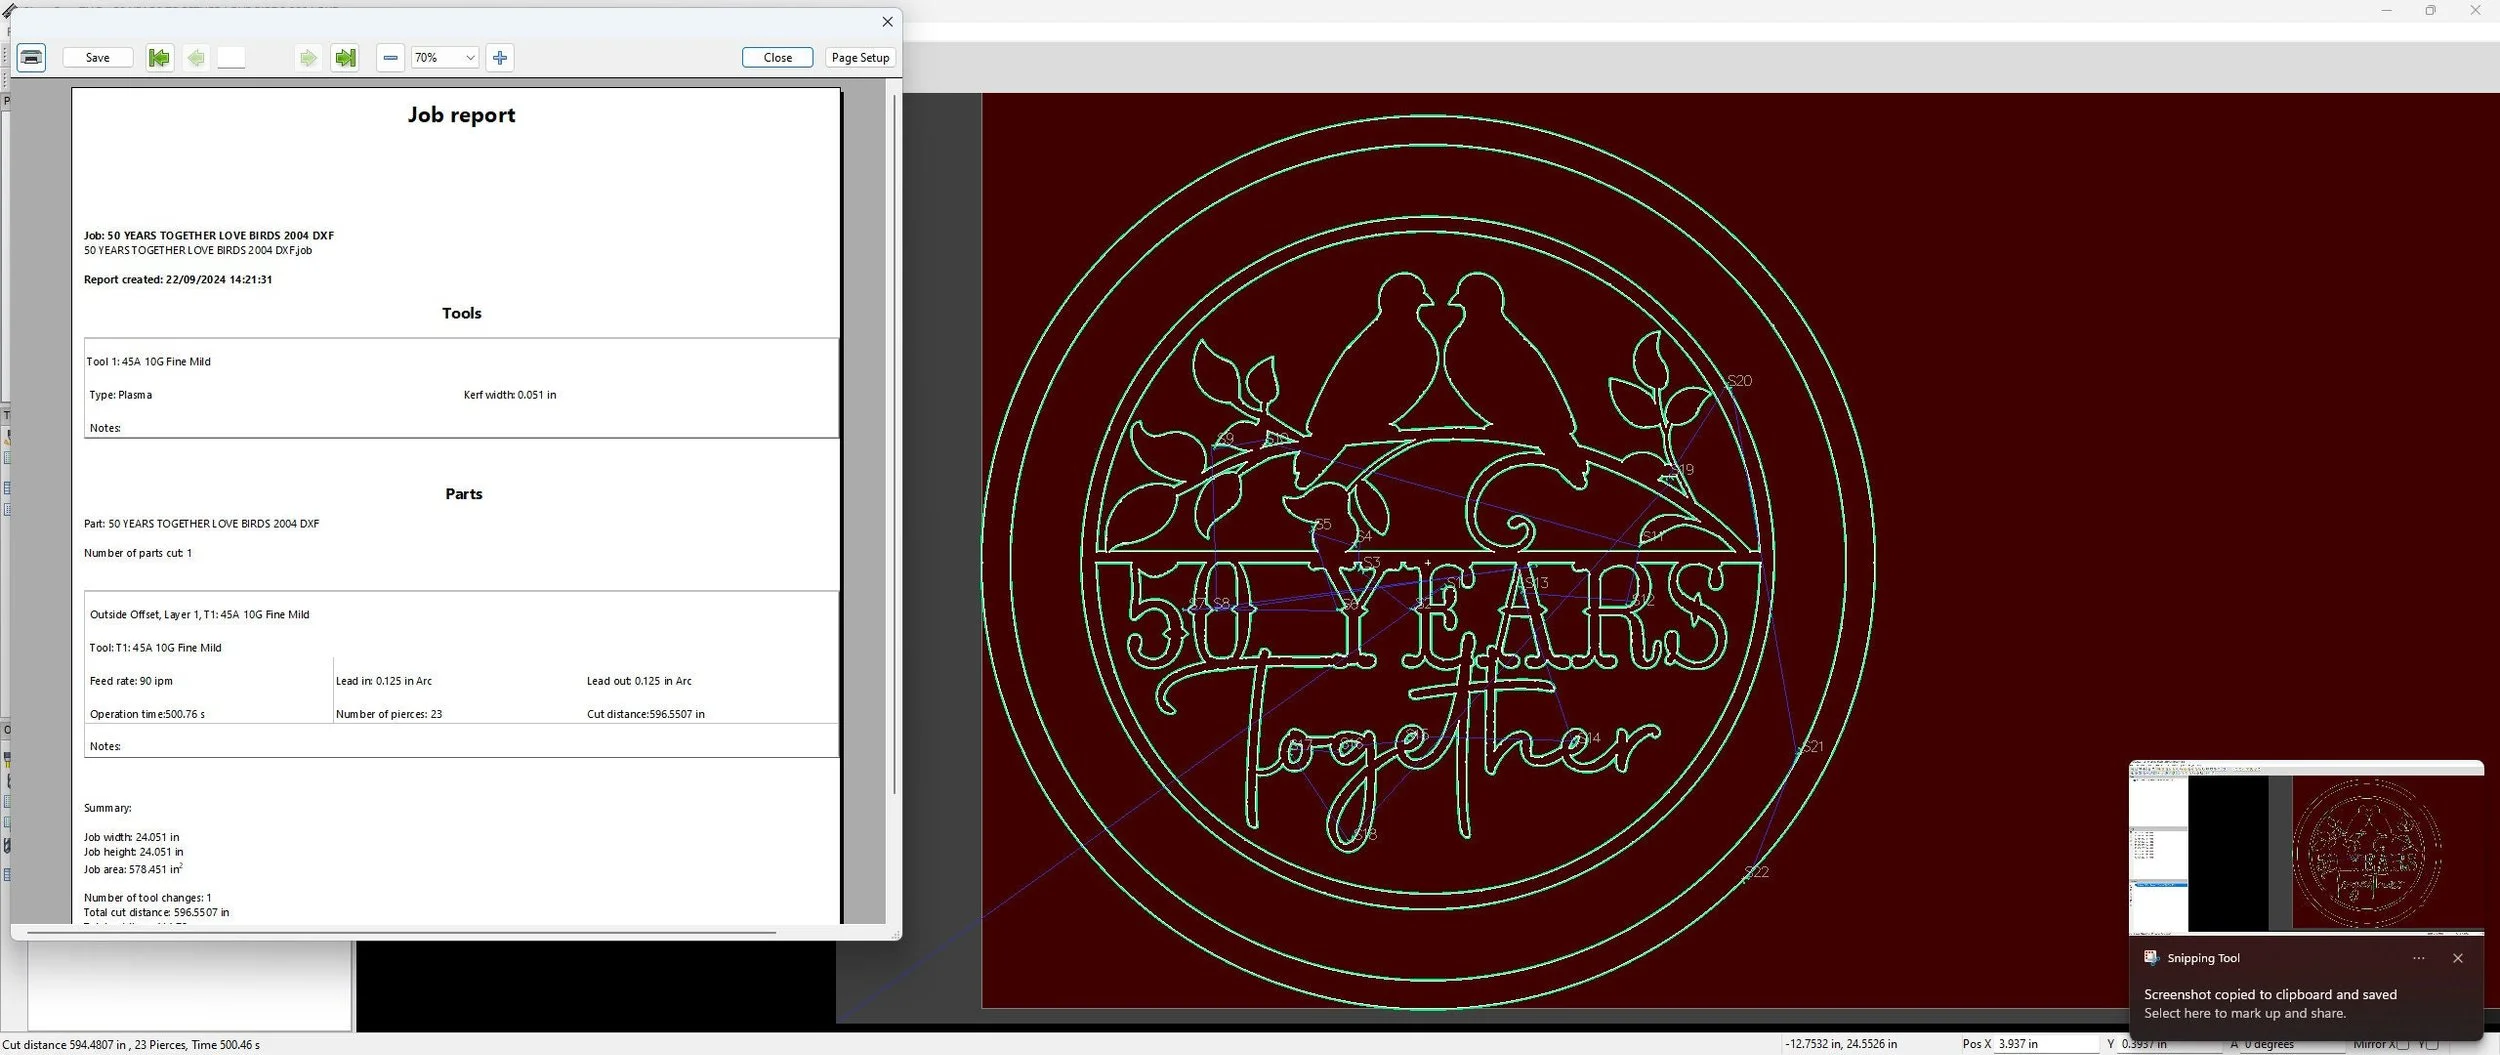Screen dimensions: 2500x1055
Task: Click the angle degrees field
Action: pyautogui.click(x=2292, y=1044)
